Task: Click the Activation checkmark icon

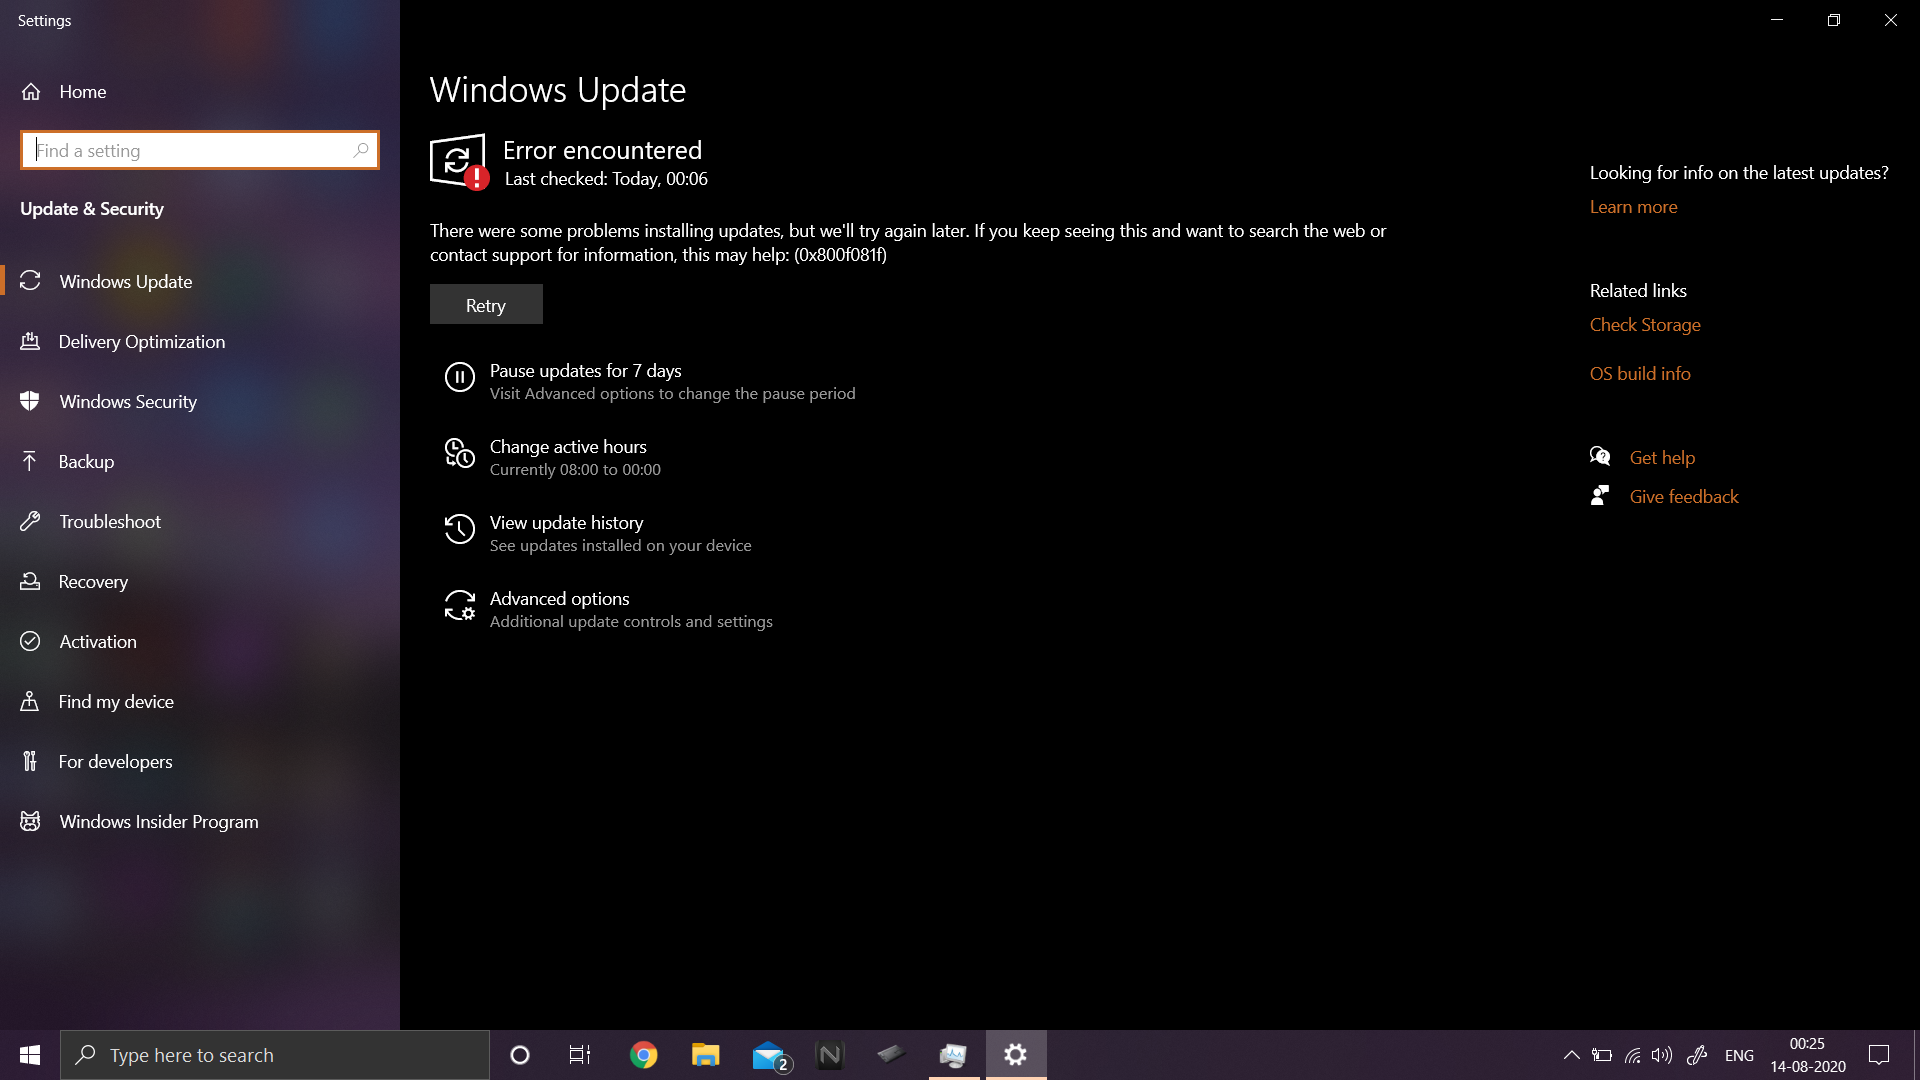Action: pos(30,641)
